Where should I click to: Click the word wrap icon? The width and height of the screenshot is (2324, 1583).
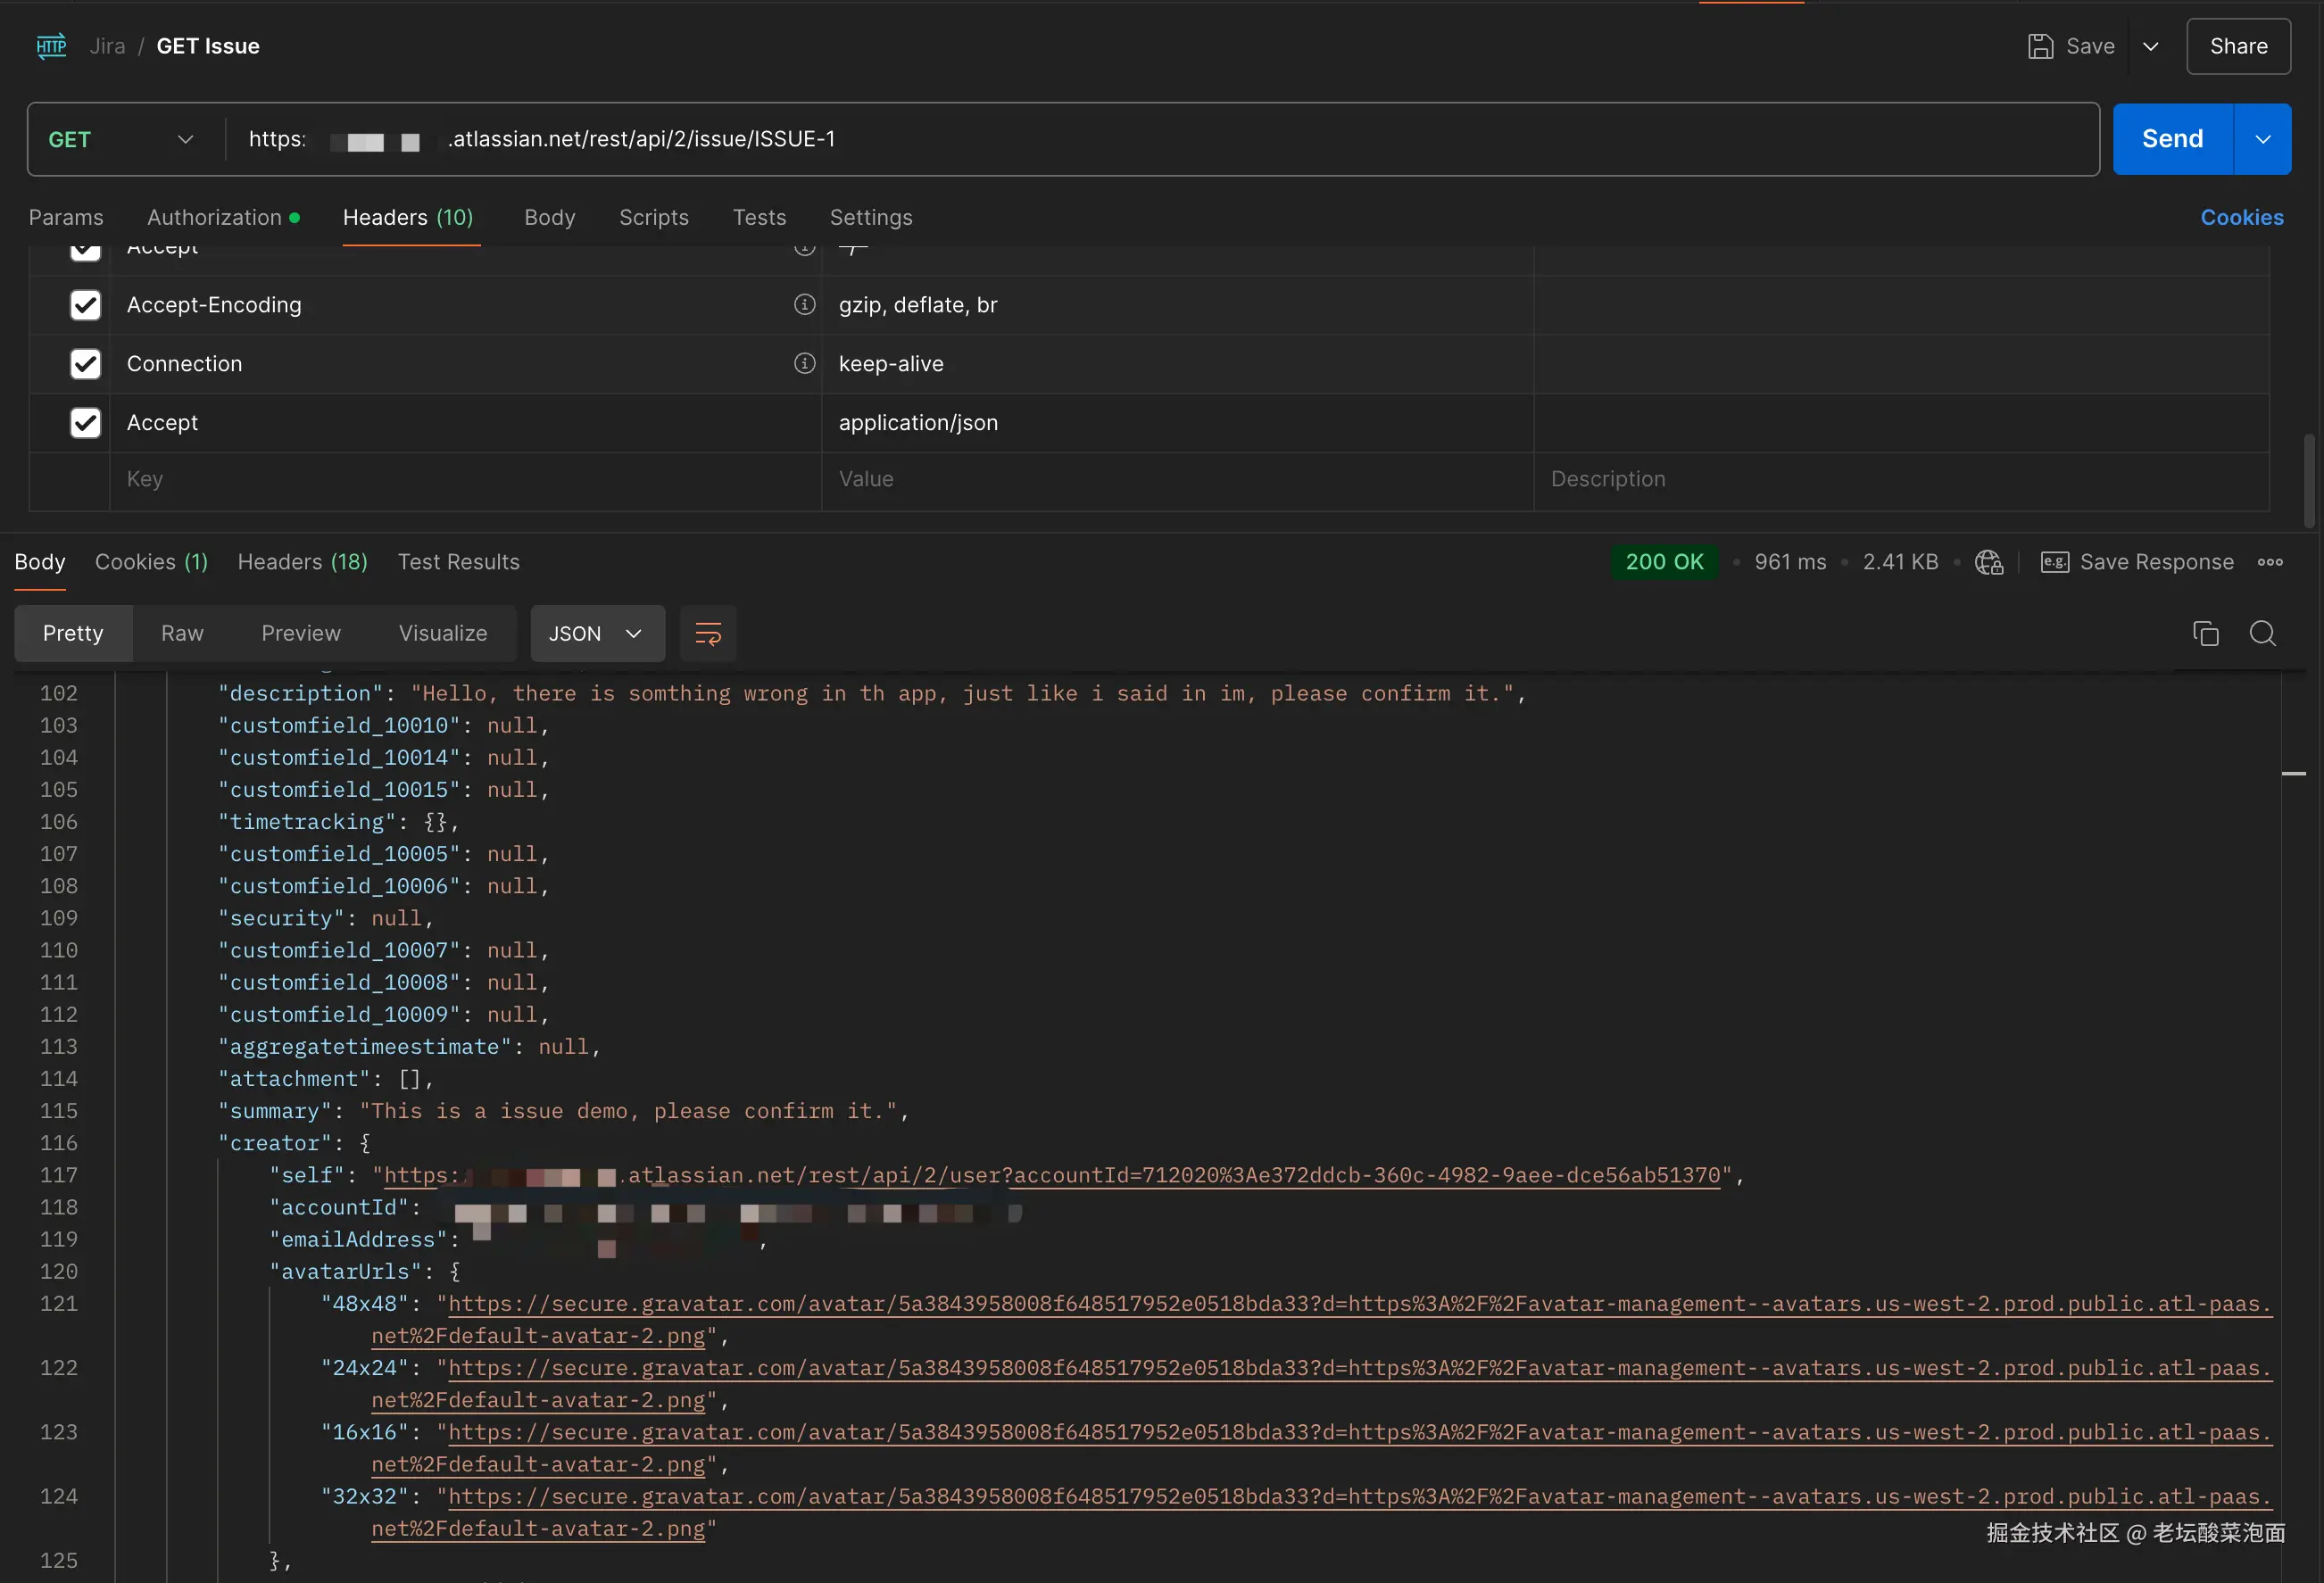click(707, 633)
